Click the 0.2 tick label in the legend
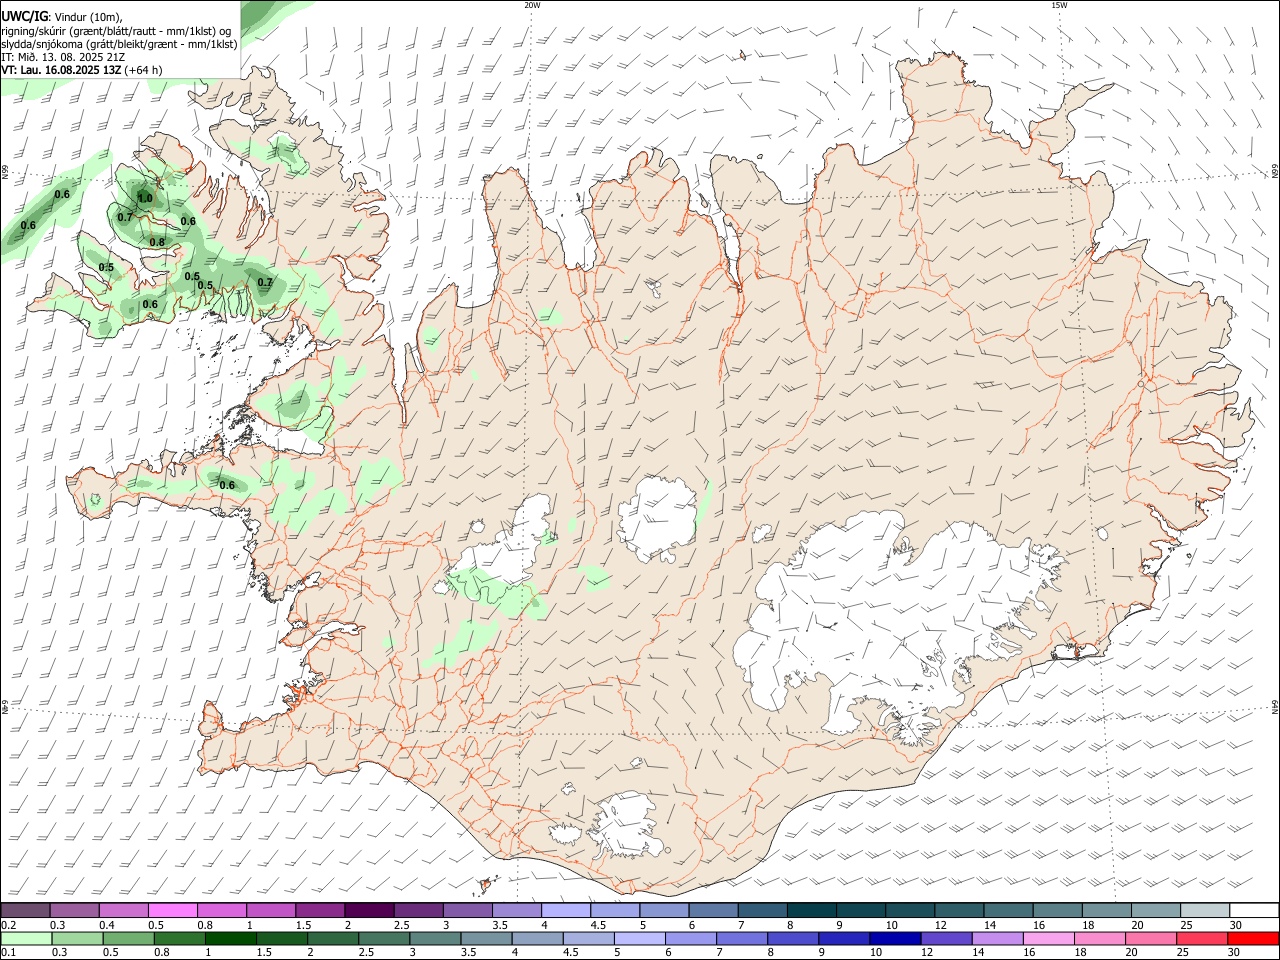The image size is (1280, 960). (x=7, y=925)
